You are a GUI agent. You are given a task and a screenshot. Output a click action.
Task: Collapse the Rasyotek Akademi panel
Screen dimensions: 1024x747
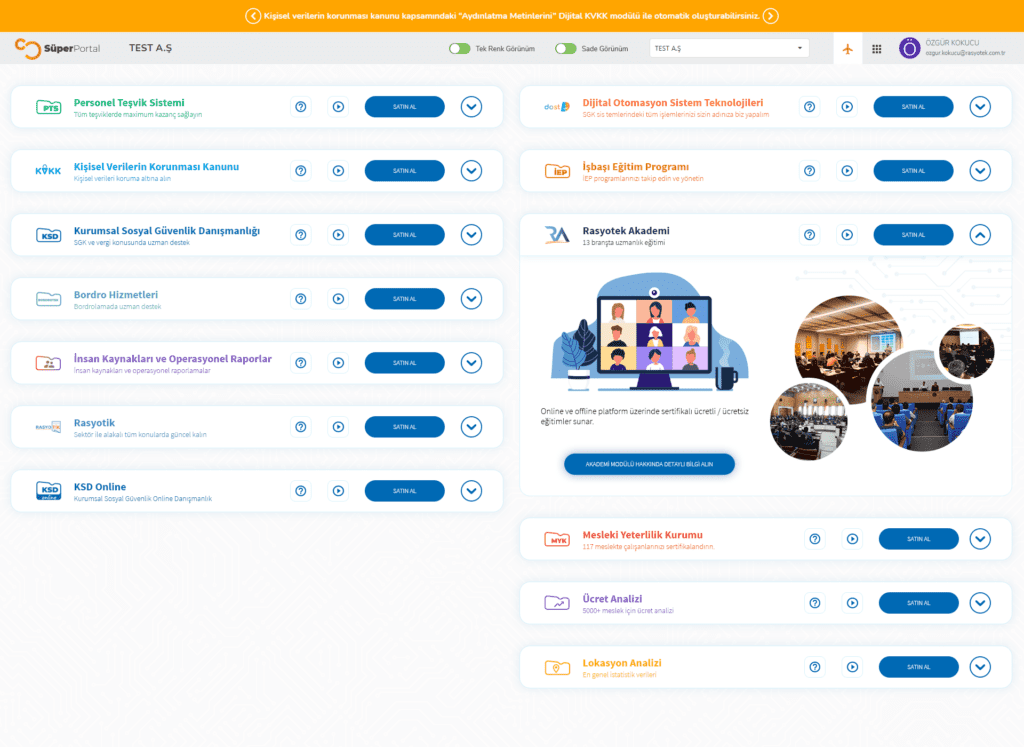980,234
